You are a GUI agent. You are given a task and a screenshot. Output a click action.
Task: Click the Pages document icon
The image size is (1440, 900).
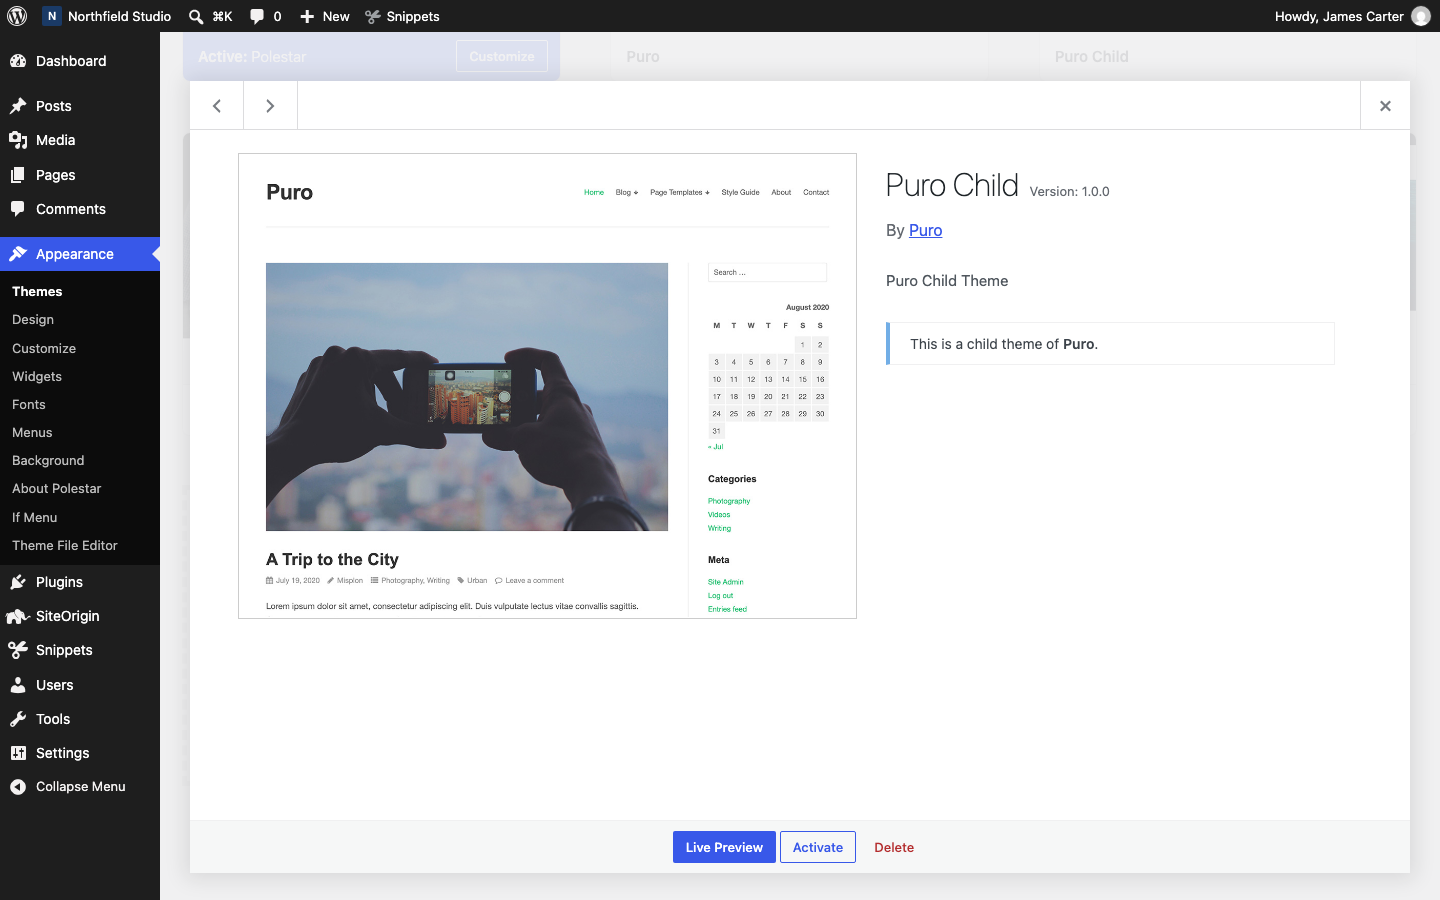point(18,175)
